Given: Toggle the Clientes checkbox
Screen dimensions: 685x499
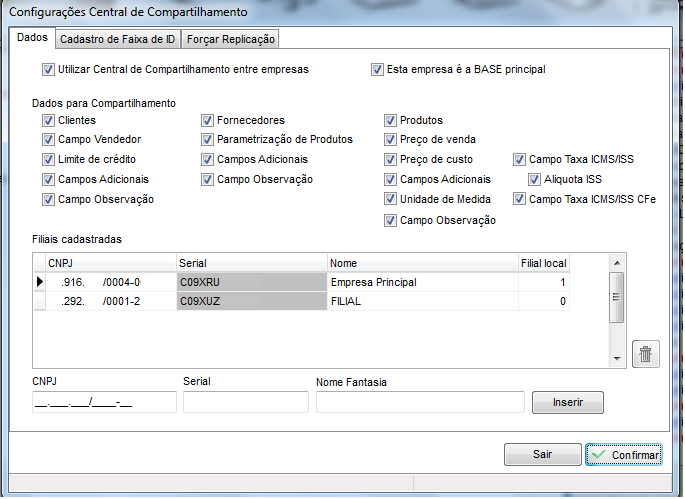Looking at the screenshot, I should pyautogui.click(x=48, y=120).
